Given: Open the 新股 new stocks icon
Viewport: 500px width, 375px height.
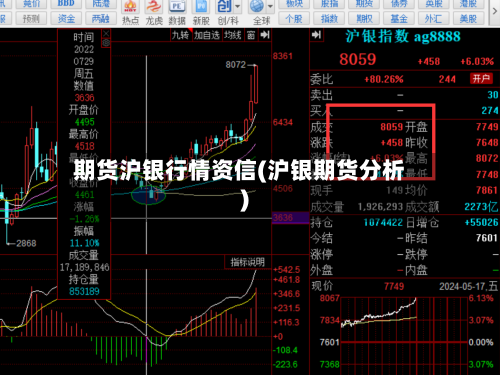Looking at the screenshot, I should pyautogui.click(x=201, y=13).
